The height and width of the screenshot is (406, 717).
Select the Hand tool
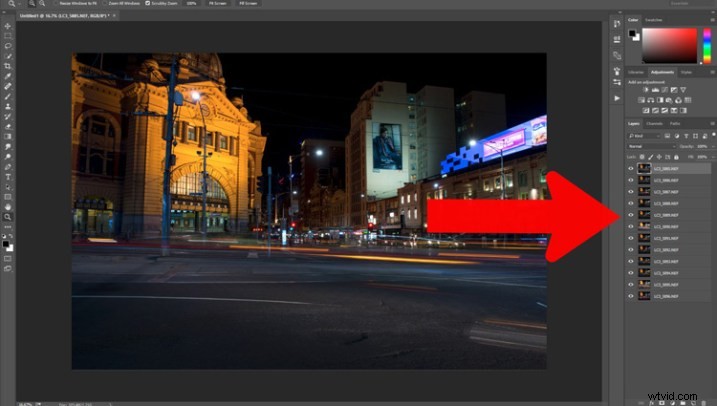[x=8, y=207]
